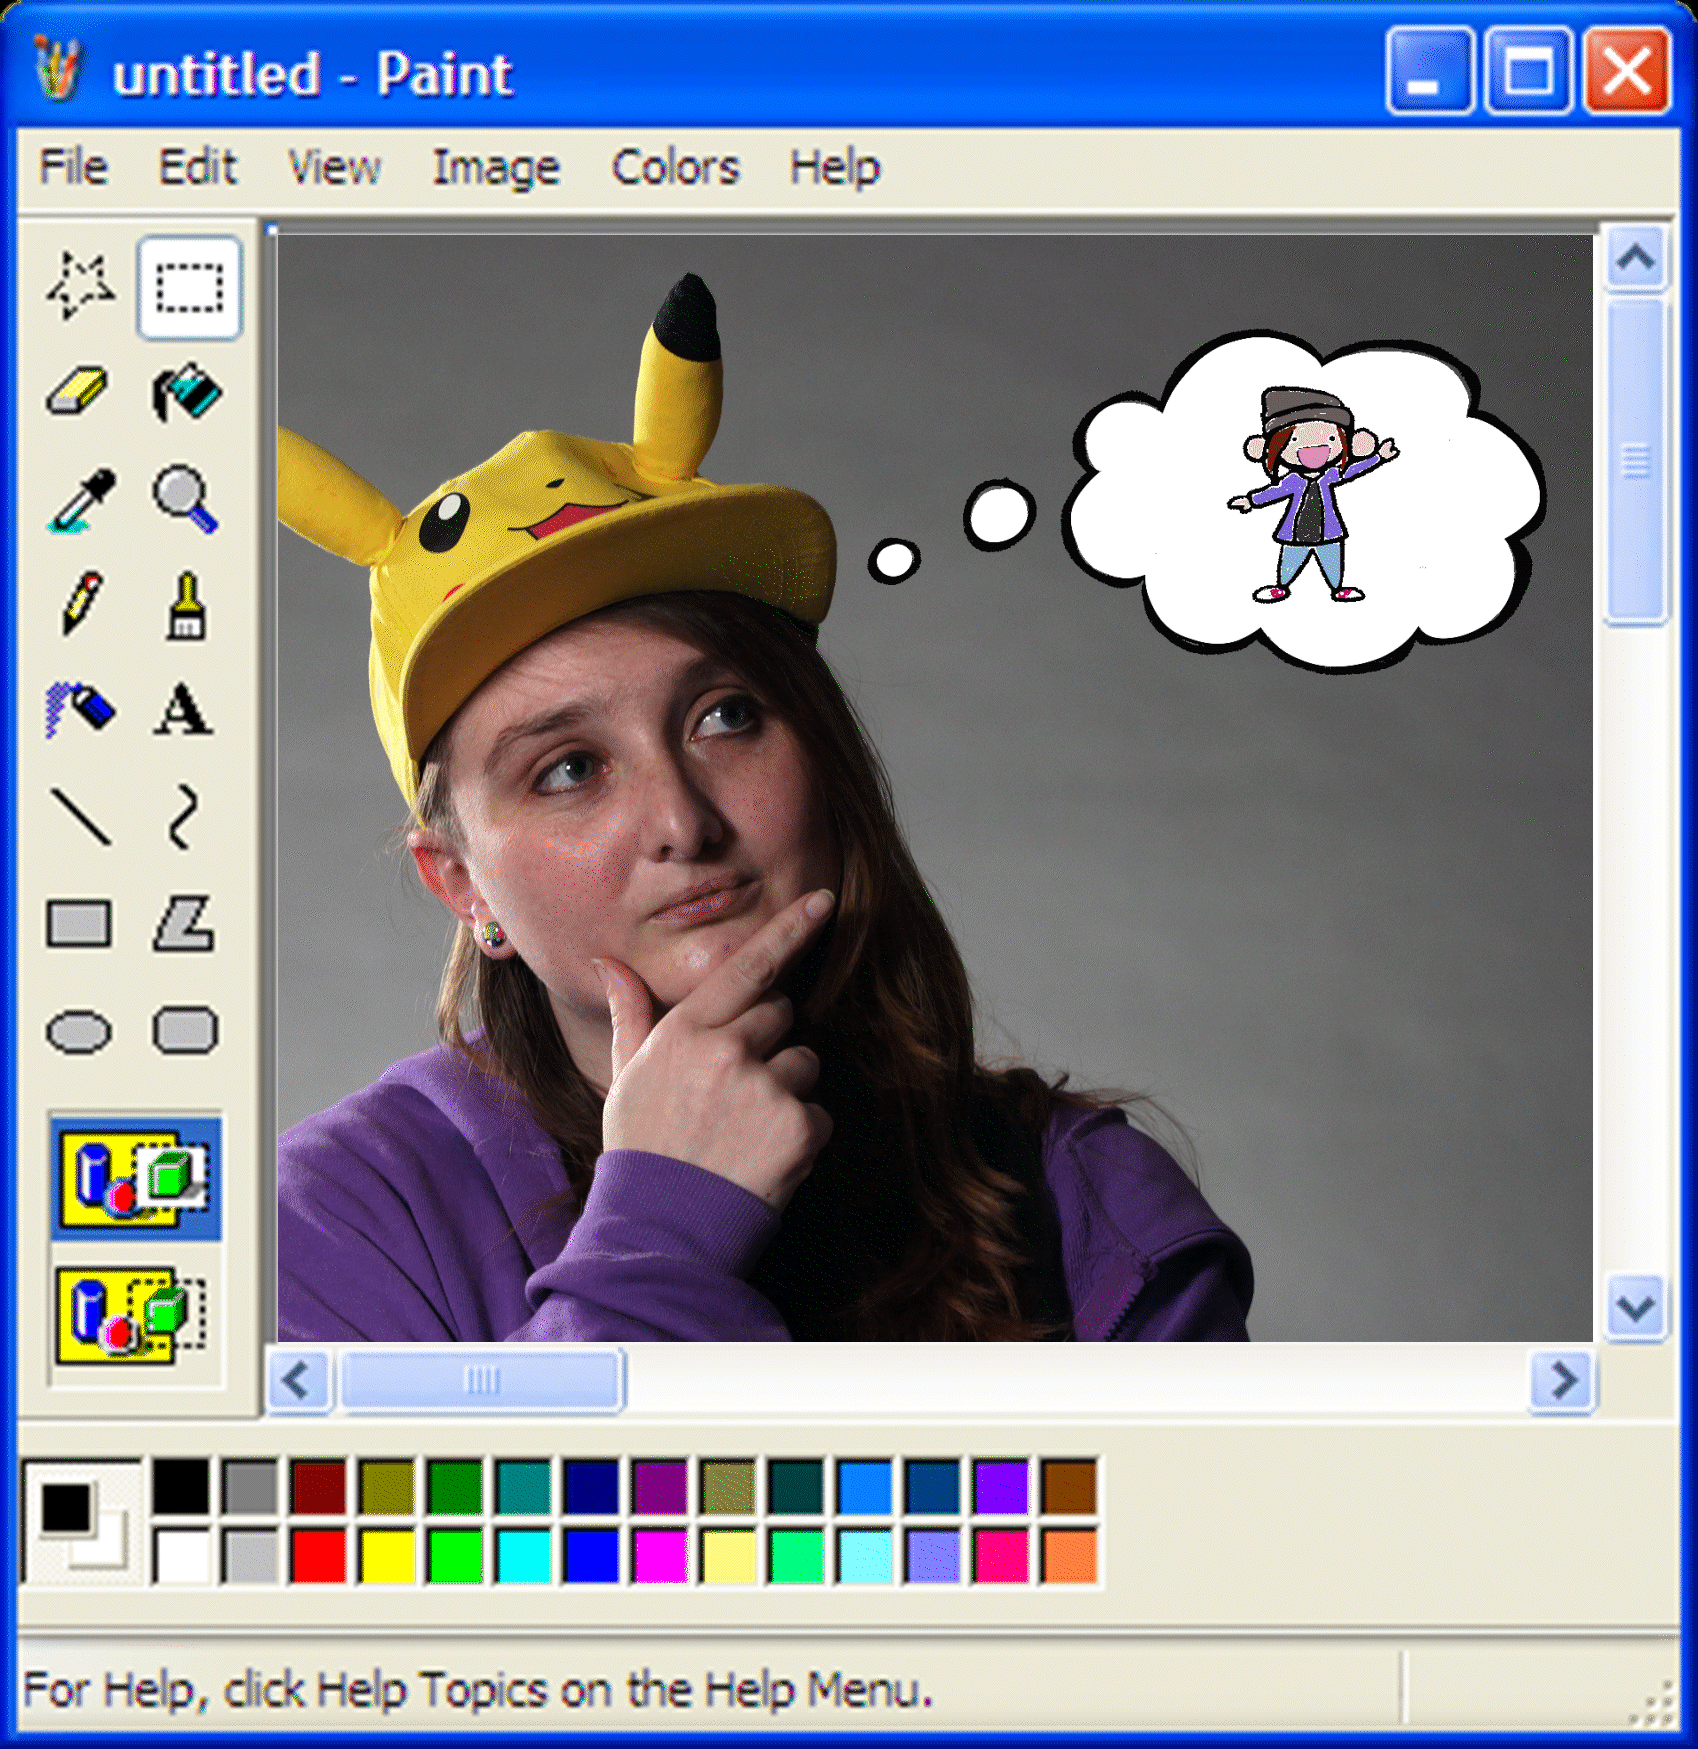Open the Image menu

pos(495,168)
